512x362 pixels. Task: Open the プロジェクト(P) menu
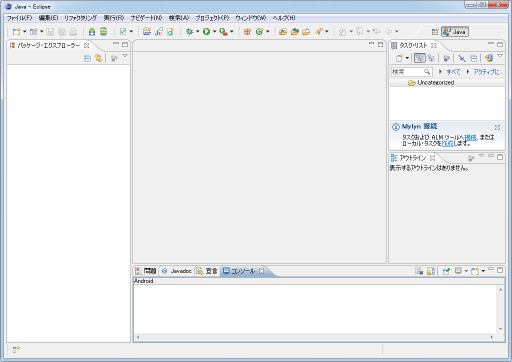click(x=212, y=18)
